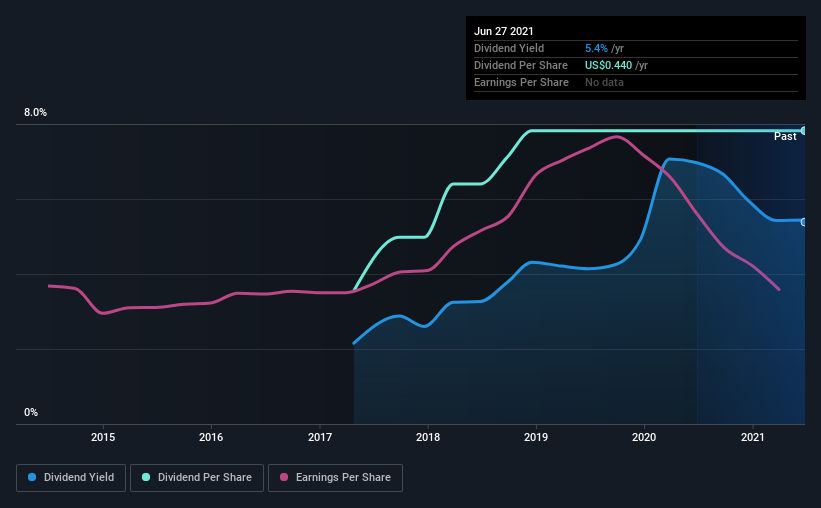
Task: Toggle the Dividend Yield legend button
Action: tap(71, 478)
